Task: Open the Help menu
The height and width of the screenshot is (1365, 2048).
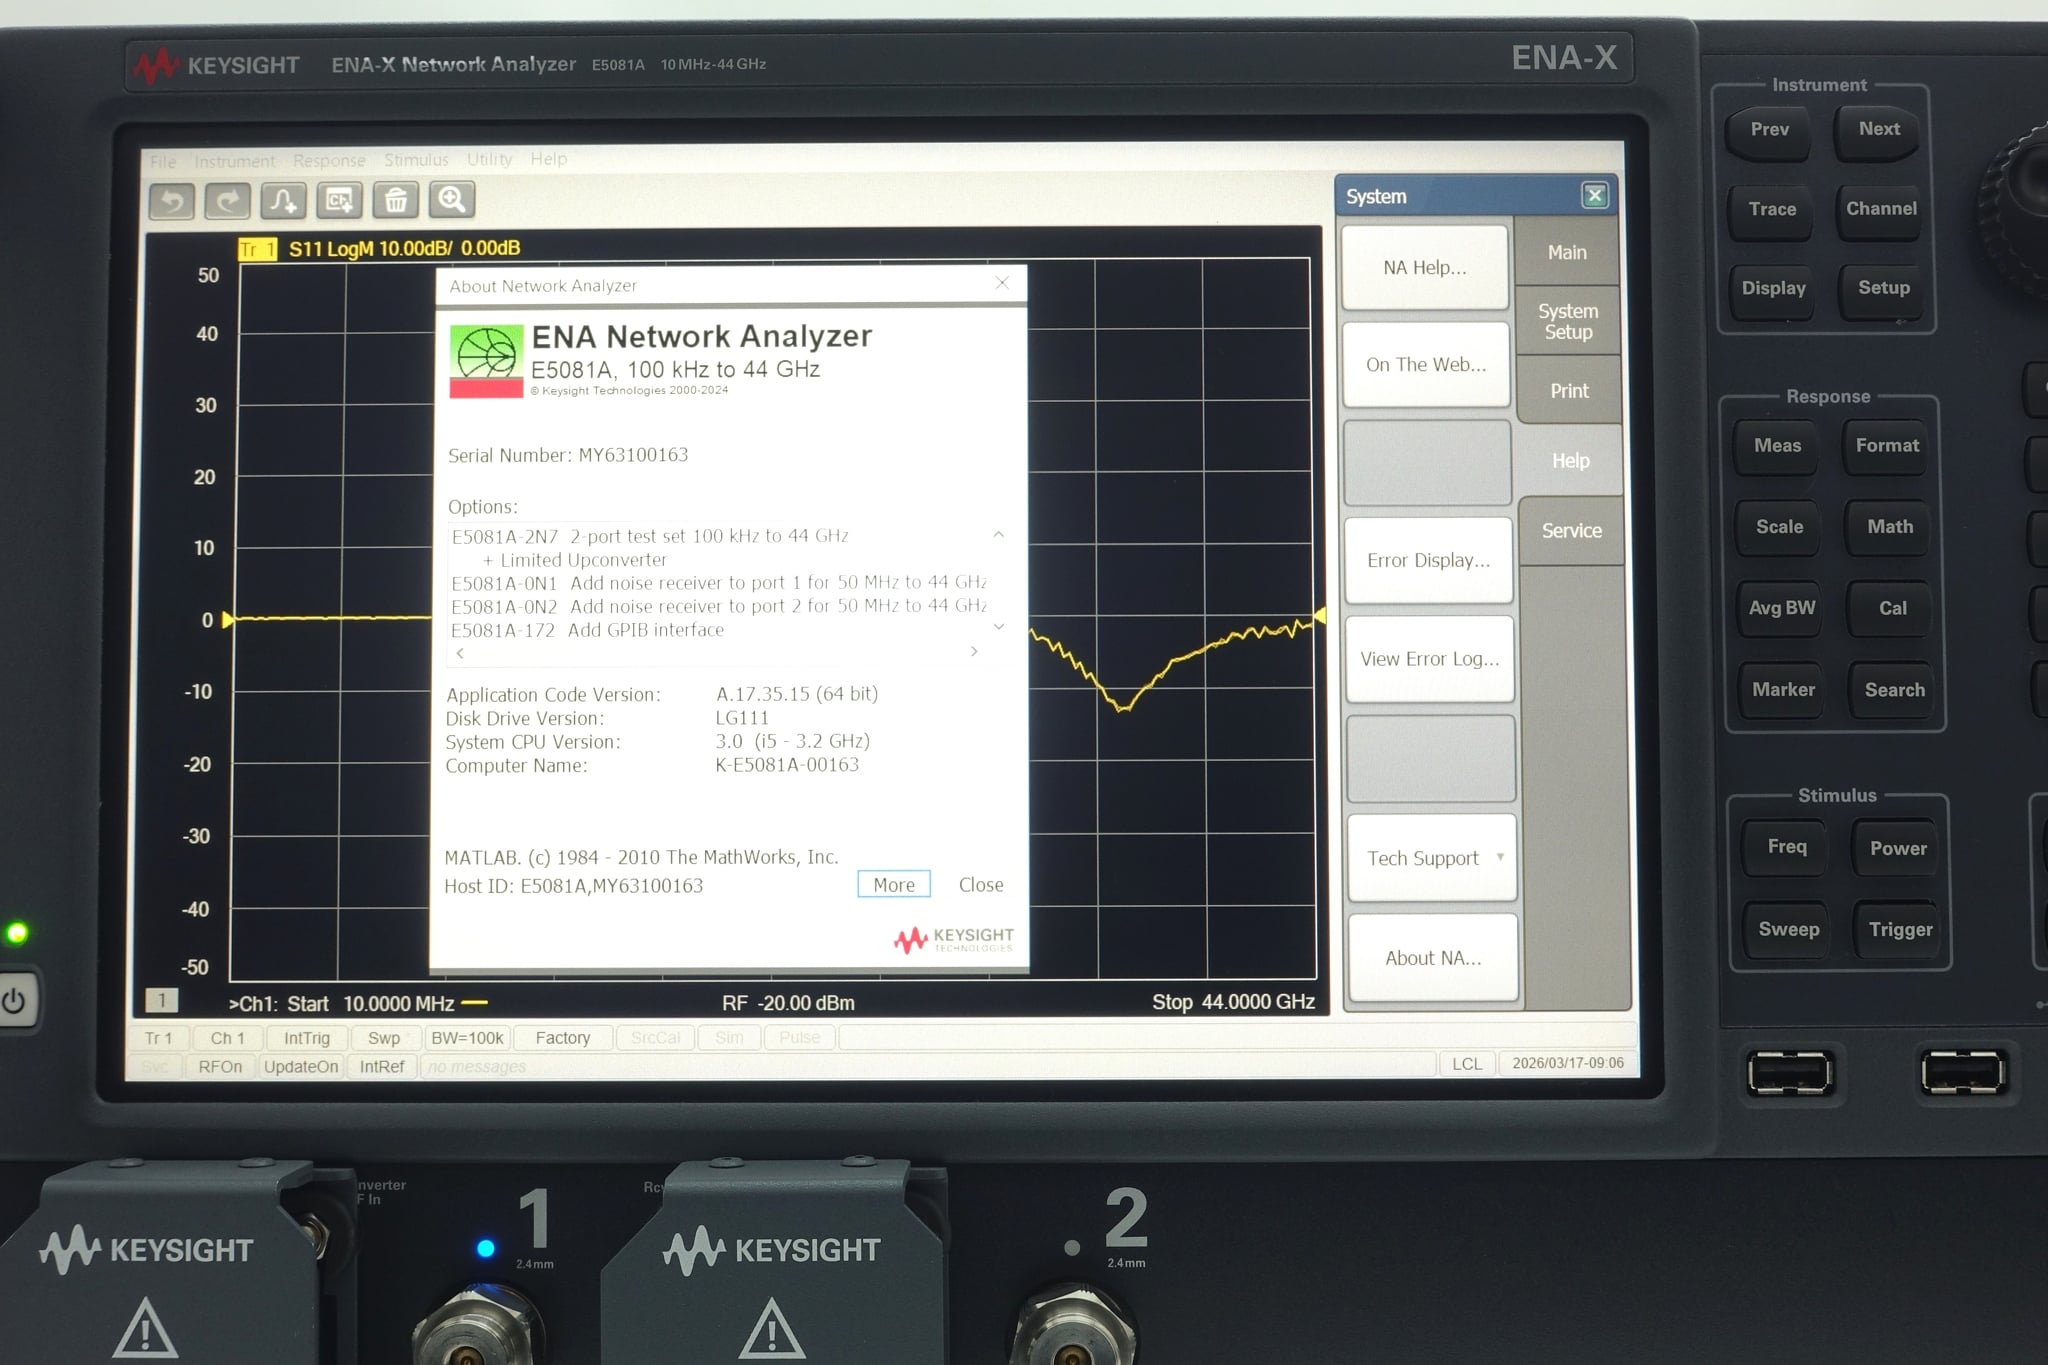Action: 548,159
